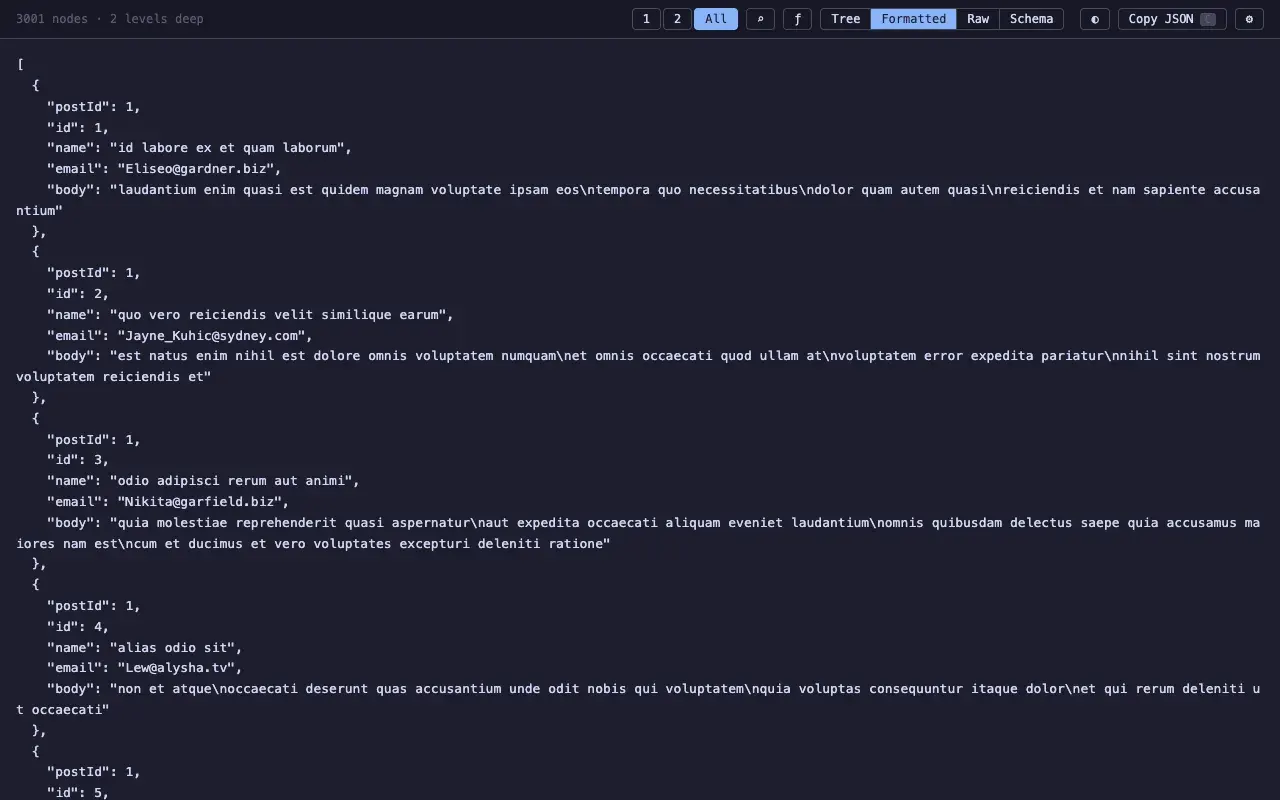Switch to the Tree view tab
1280x800 pixels.
point(846,19)
